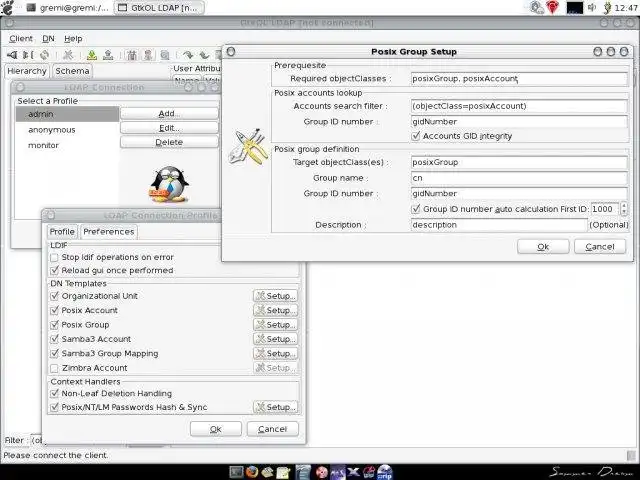
Task: Toggle Group ID number auto calculation checkbox
Action: (416, 209)
